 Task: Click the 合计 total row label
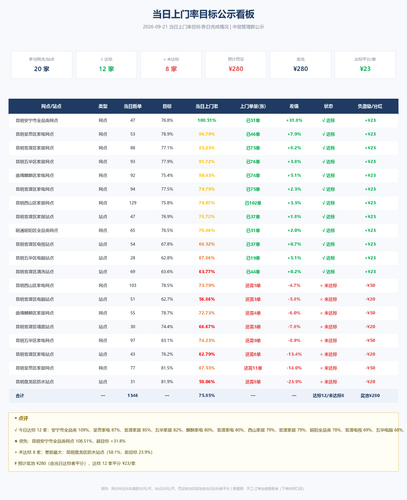(20, 396)
